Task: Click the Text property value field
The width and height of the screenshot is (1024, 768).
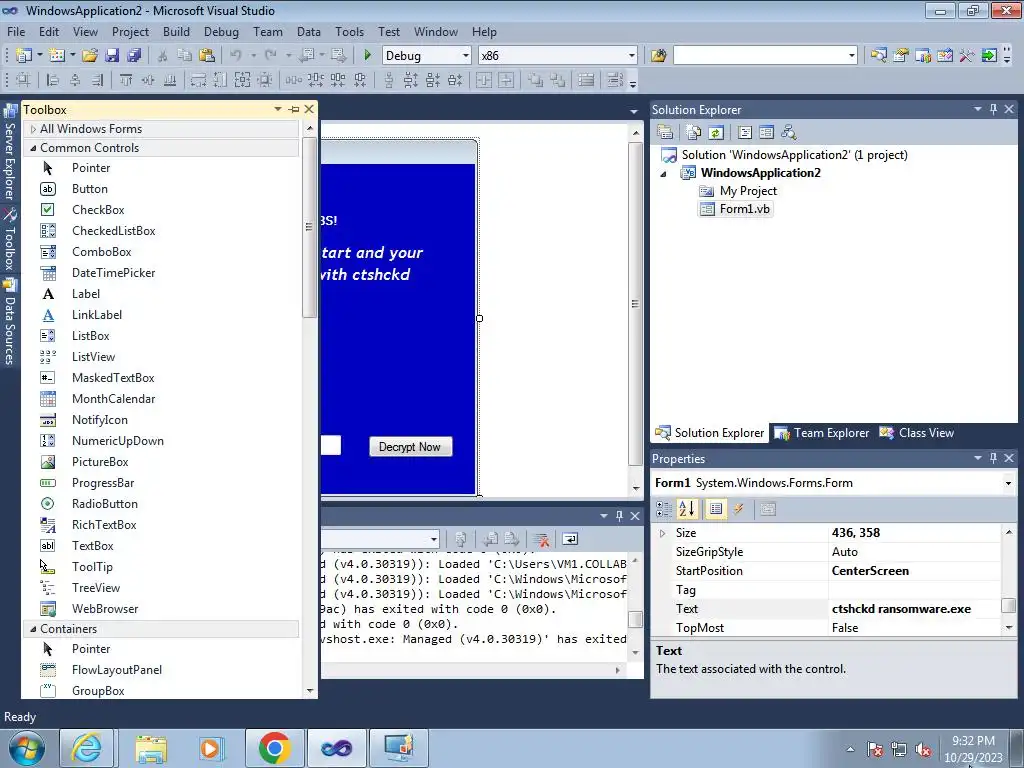Action: [x=914, y=609]
